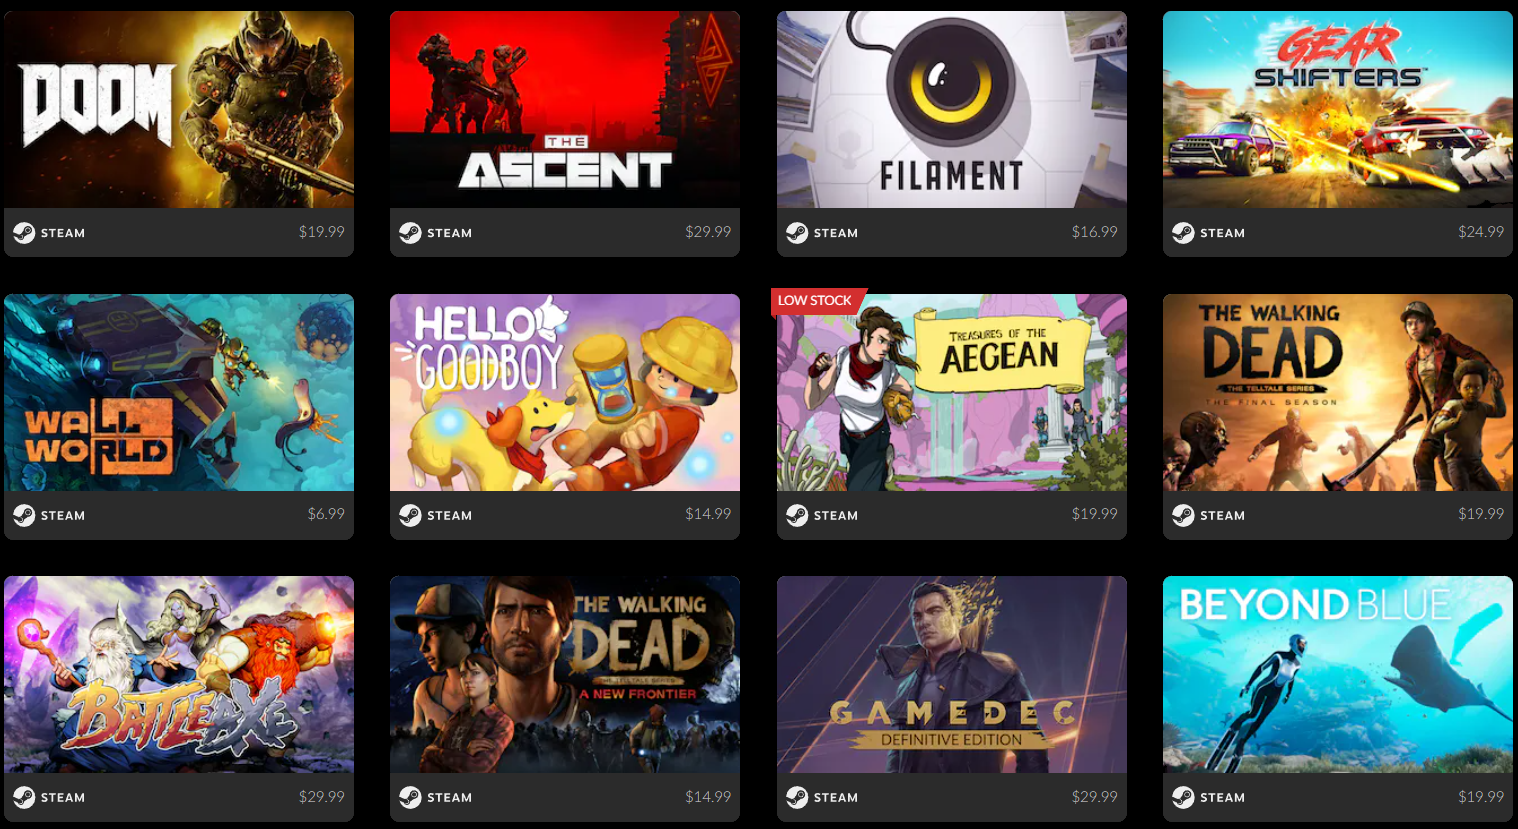Click the Steam icon under Gamedec
This screenshot has width=1518, height=829.
pyautogui.click(x=797, y=797)
